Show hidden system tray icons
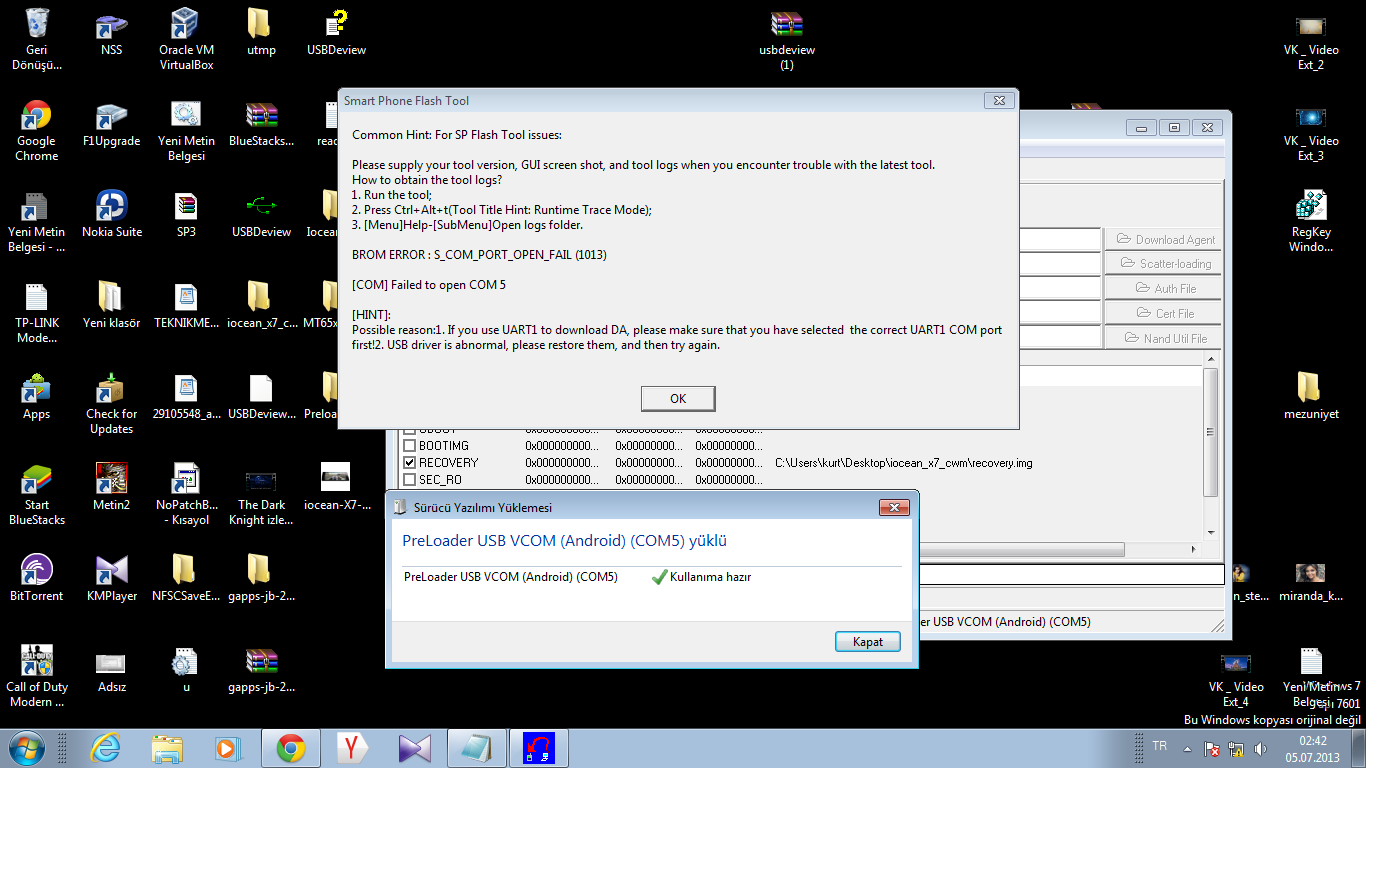Screen dimensions: 1400x874 pos(1187,749)
